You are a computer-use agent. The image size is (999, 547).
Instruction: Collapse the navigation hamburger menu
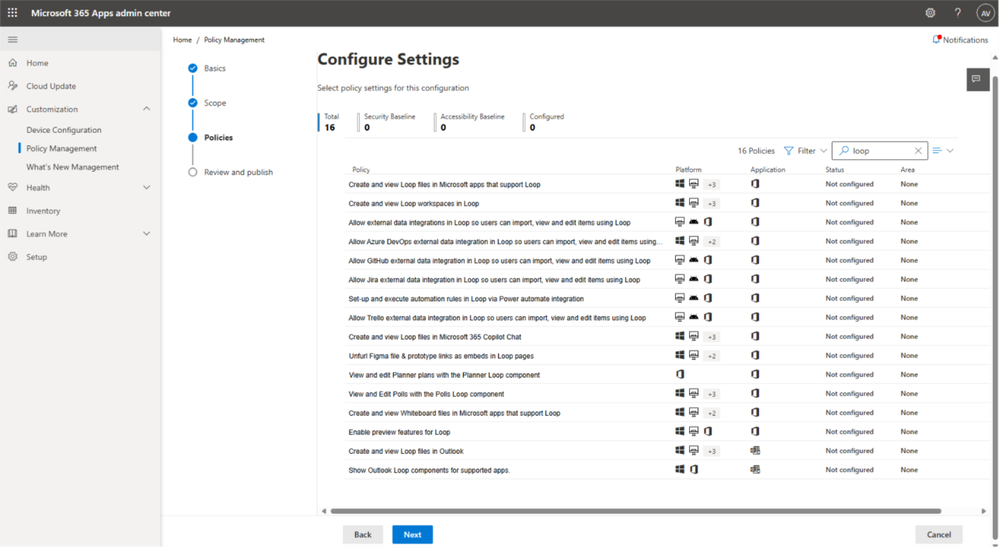click(13, 39)
